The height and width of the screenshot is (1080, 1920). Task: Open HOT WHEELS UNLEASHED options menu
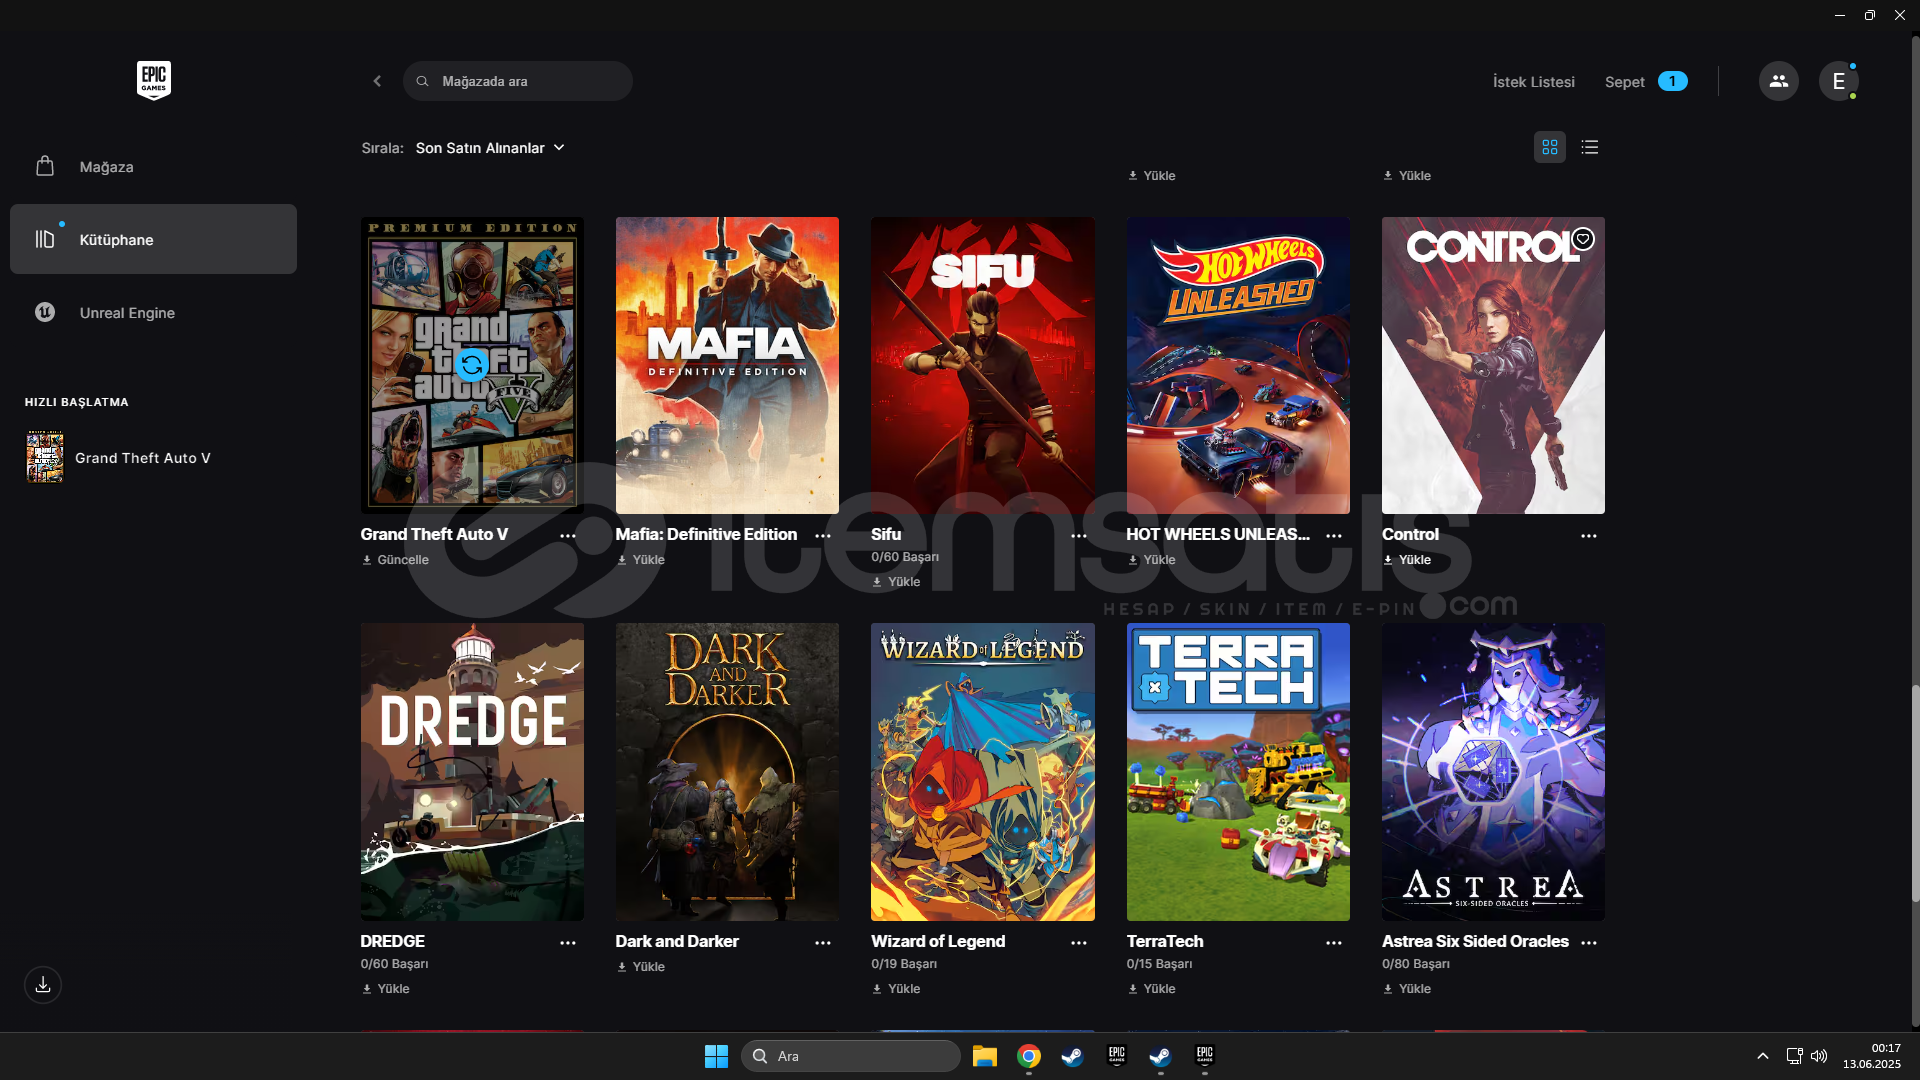click(x=1334, y=536)
